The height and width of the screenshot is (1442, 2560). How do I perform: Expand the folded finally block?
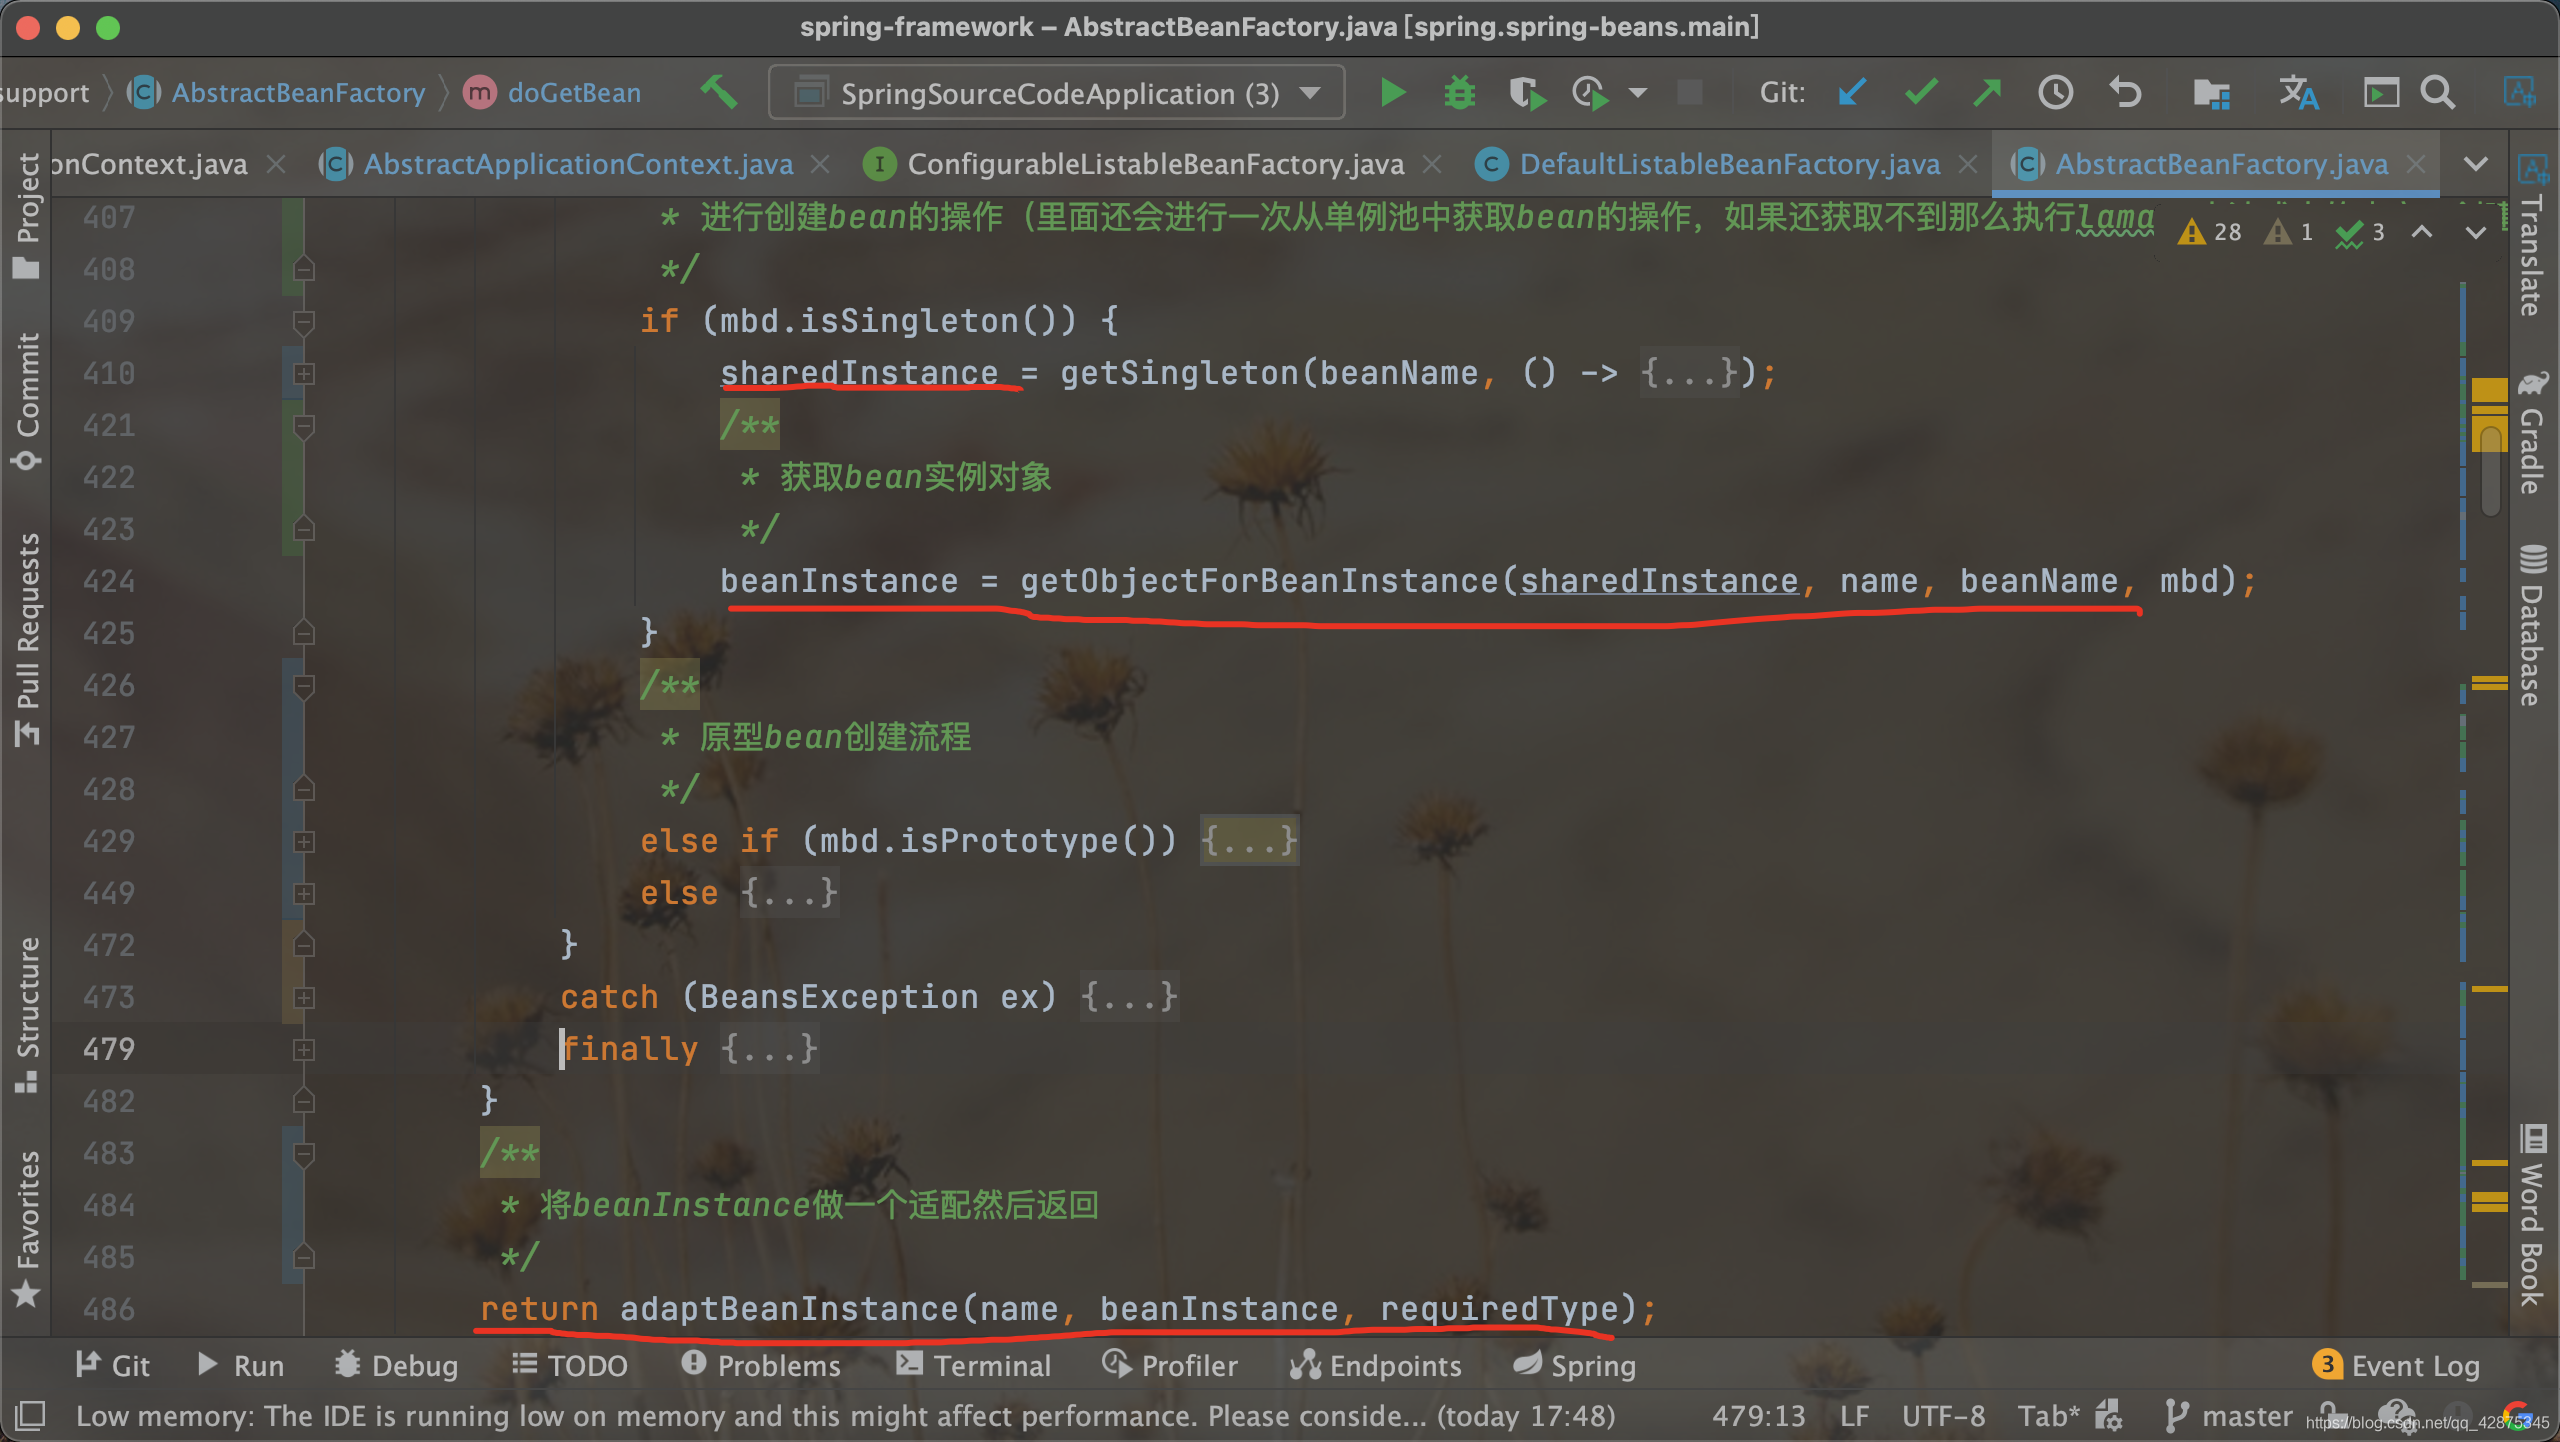pos(768,1049)
